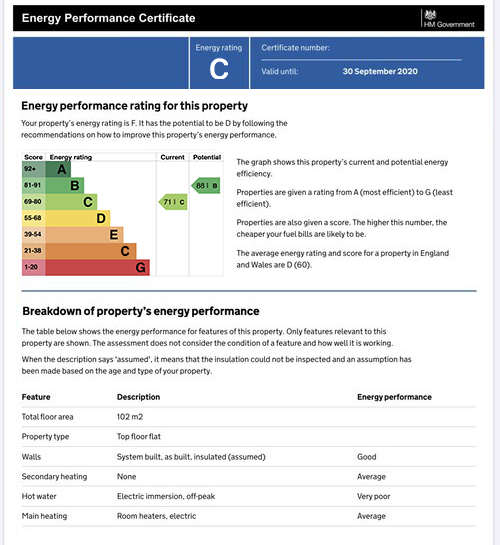Click the Energy Performance Certificate title

[108, 18]
